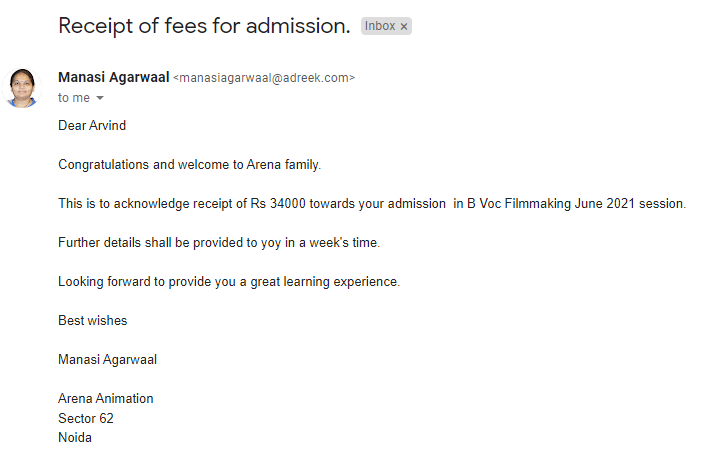The width and height of the screenshot is (707, 472).
Task: Place cursor on "Dear Arvind" greeting
Action: [x=92, y=125]
